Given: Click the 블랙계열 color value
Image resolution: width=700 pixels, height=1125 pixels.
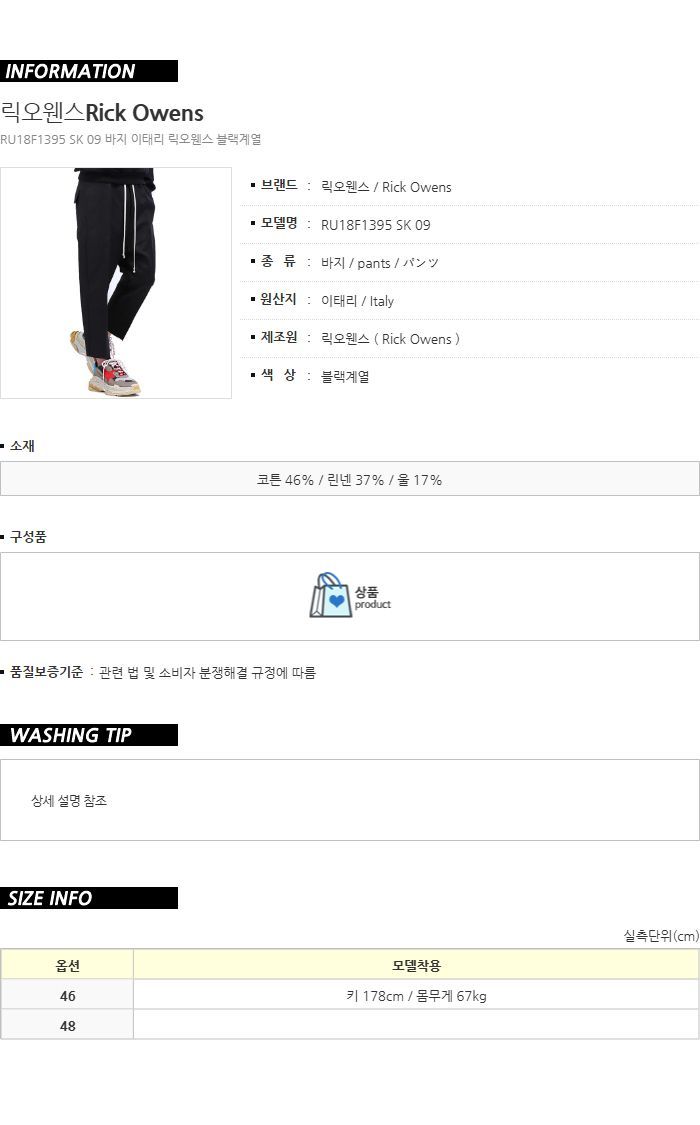Looking at the screenshot, I should [x=345, y=376].
